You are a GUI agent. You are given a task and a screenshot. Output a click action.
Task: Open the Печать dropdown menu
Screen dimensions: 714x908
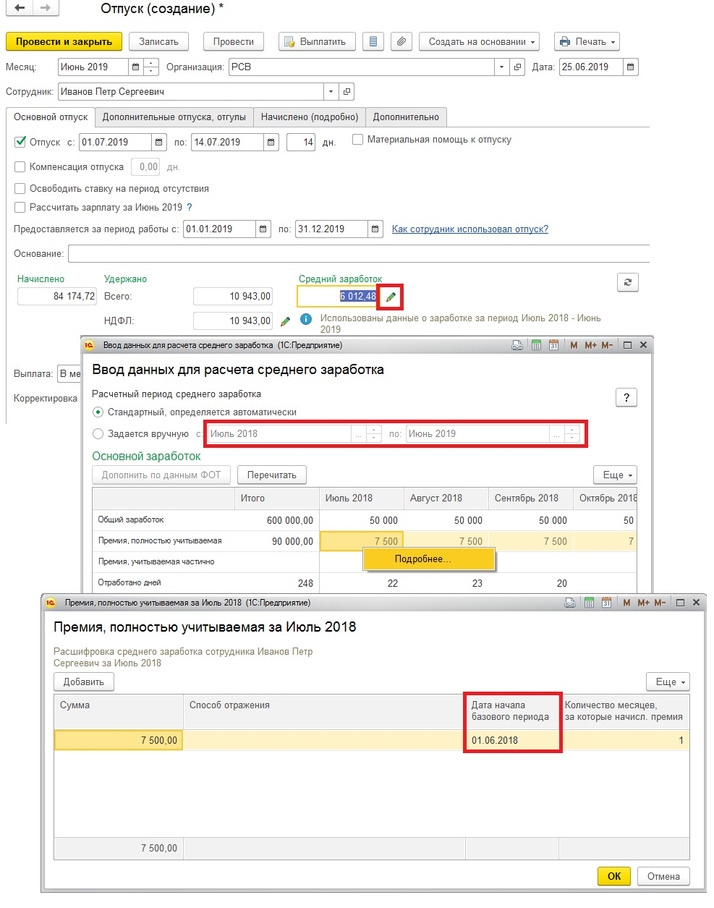click(586, 42)
